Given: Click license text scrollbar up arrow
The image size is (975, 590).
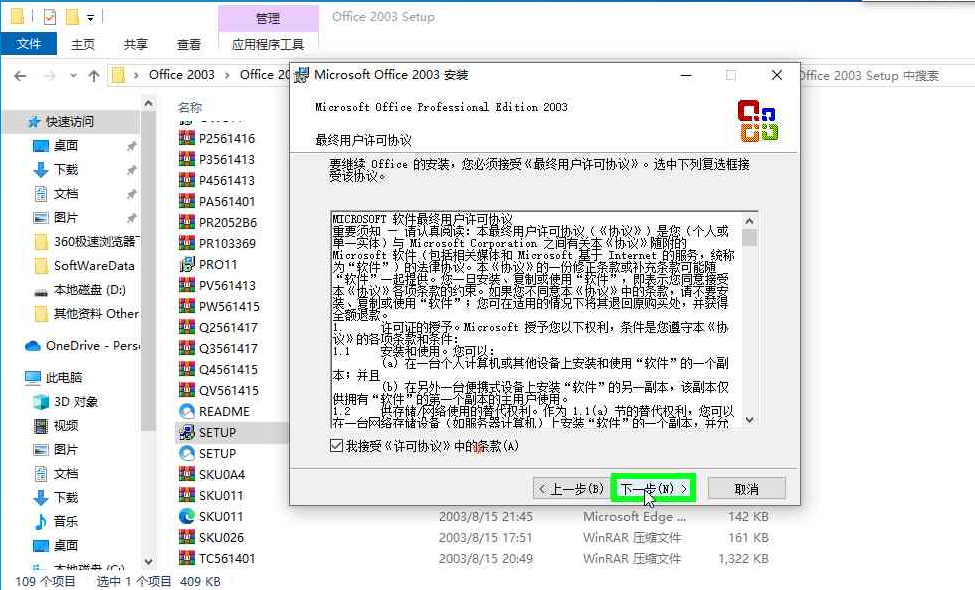Looking at the screenshot, I should click(749, 221).
